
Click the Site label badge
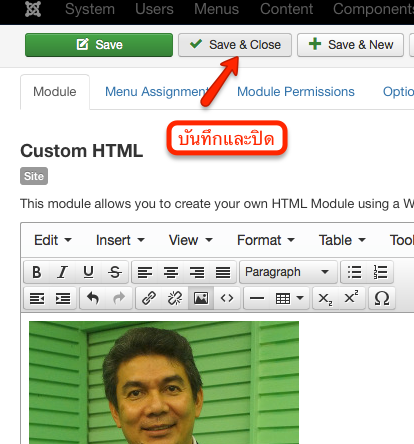pyautogui.click(x=34, y=176)
